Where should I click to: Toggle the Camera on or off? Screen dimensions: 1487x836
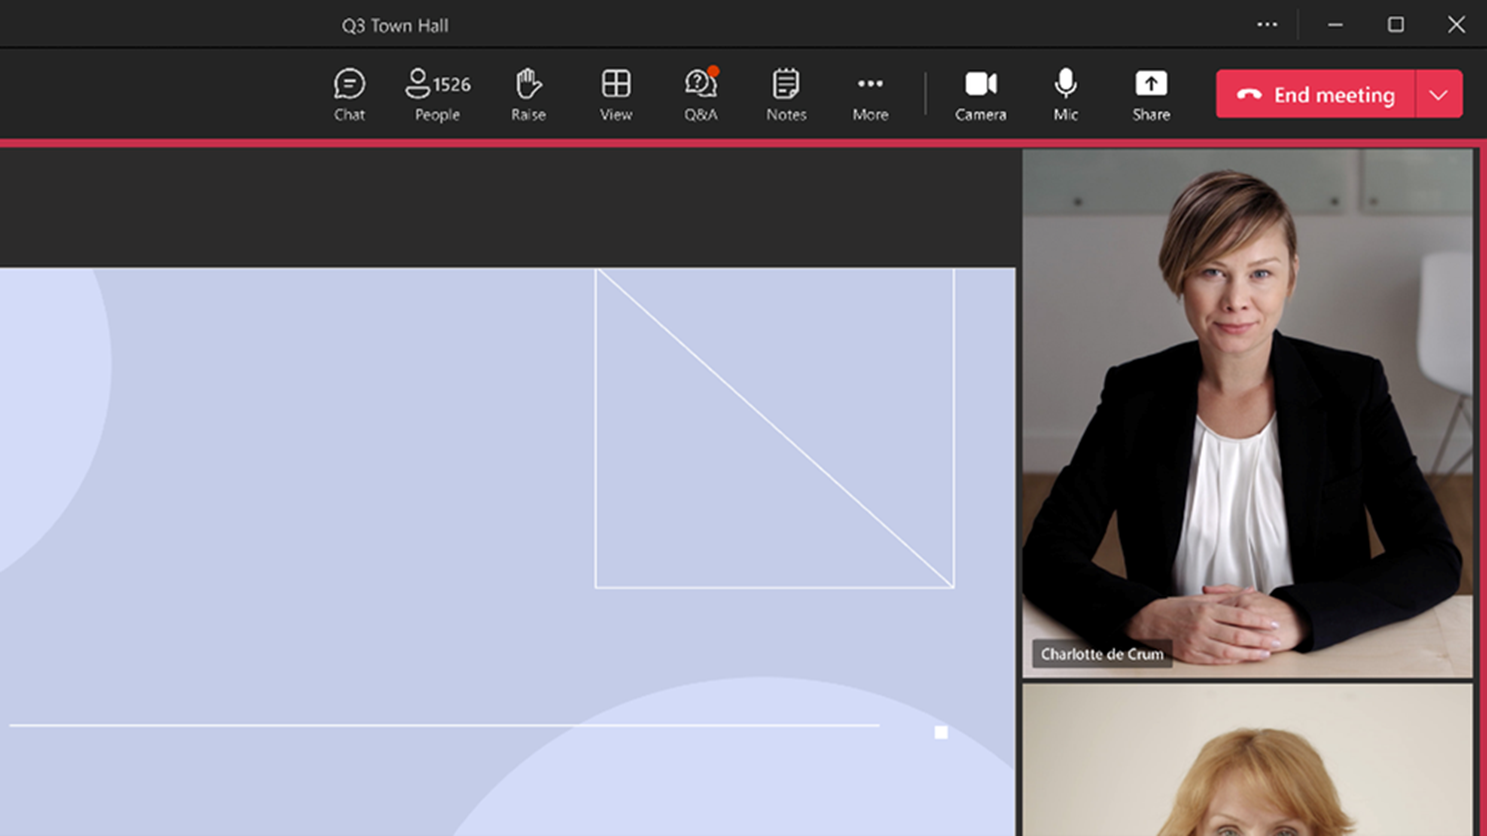[x=980, y=95]
